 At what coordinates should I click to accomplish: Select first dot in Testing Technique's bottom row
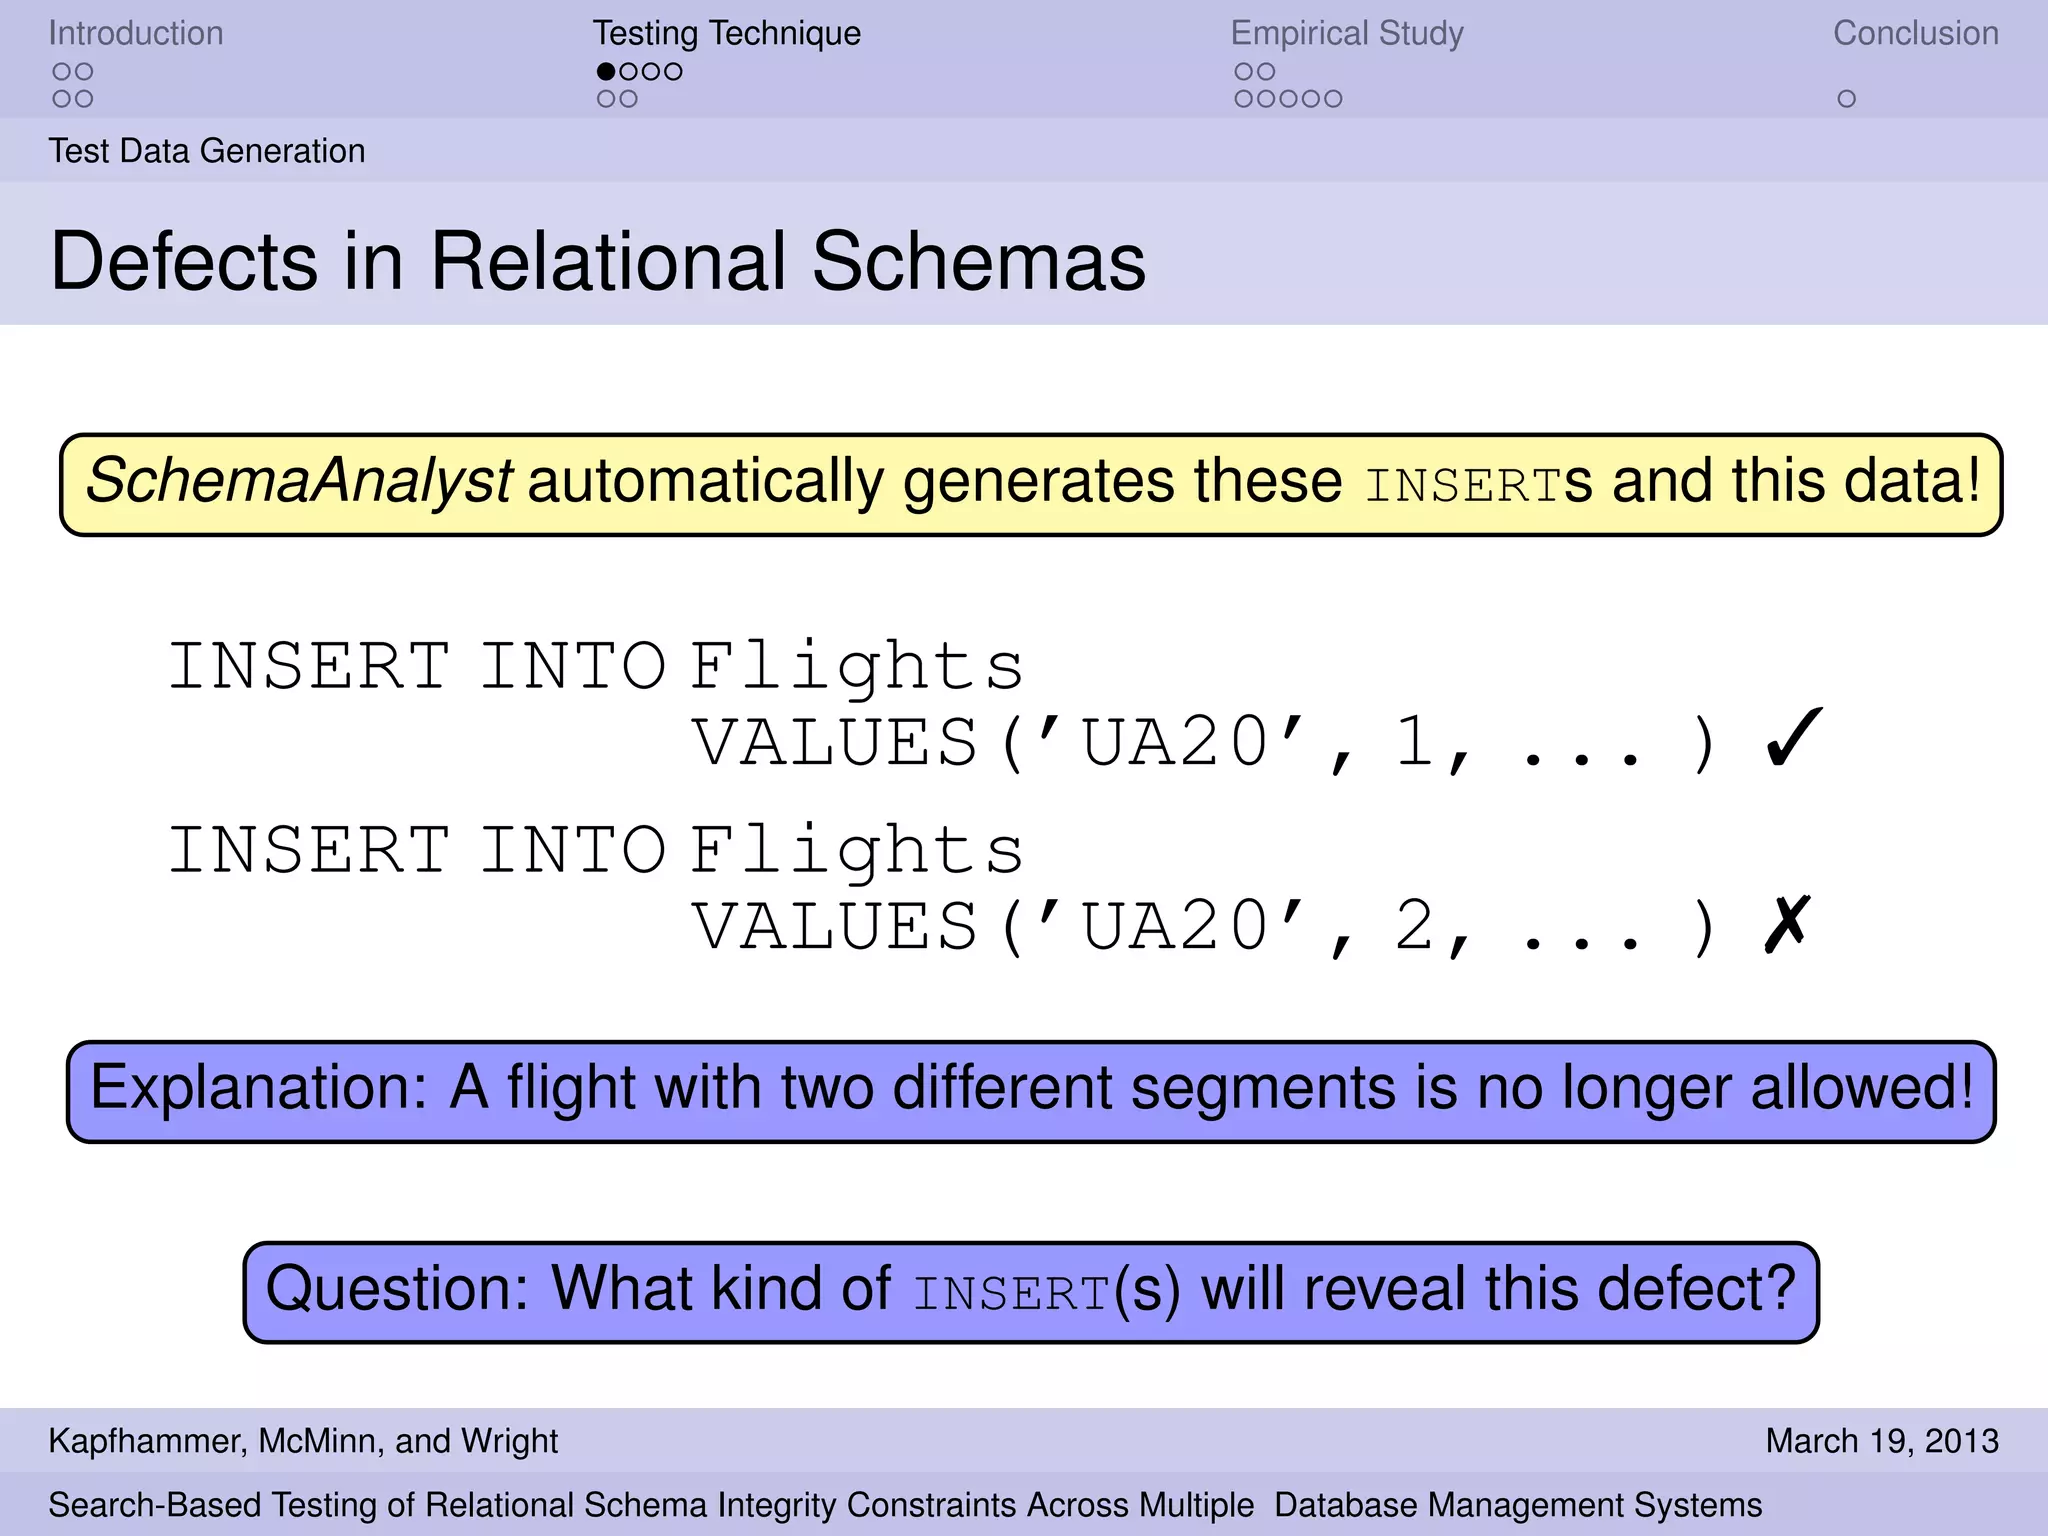(x=606, y=99)
